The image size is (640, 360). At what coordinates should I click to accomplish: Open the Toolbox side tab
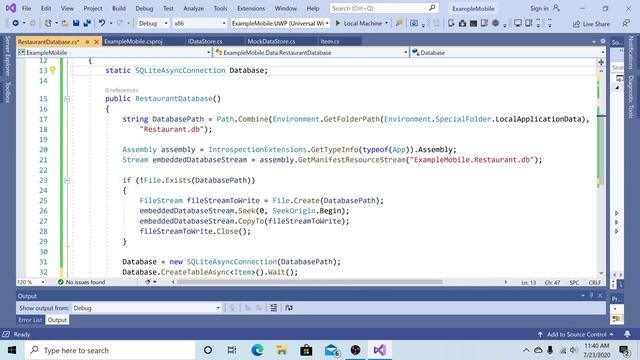[7, 92]
